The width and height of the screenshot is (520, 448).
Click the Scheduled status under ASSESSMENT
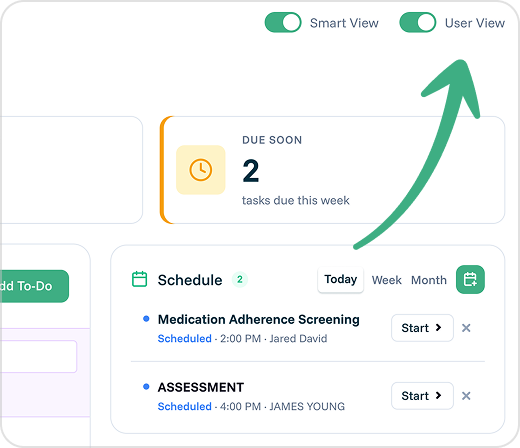click(x=185, y=406)
